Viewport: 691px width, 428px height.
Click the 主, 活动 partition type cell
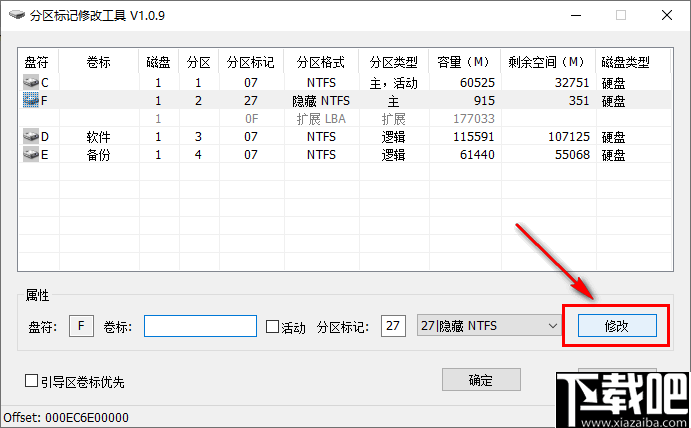(394, 83)
